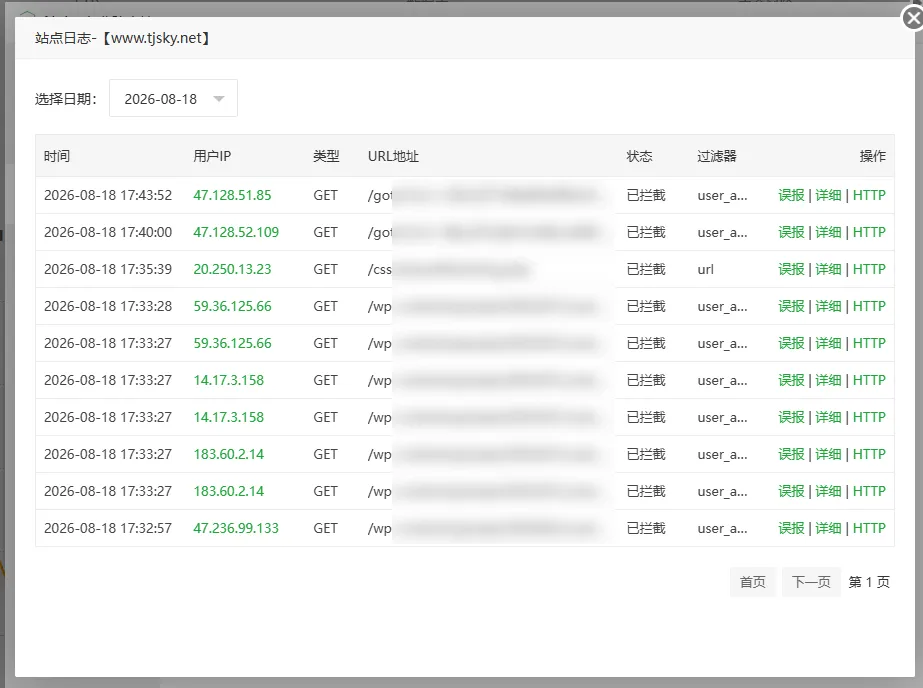This screenshot has height=688, width=923.
Task: Go to next page with 下一页
Action: (x=811, y=582)
